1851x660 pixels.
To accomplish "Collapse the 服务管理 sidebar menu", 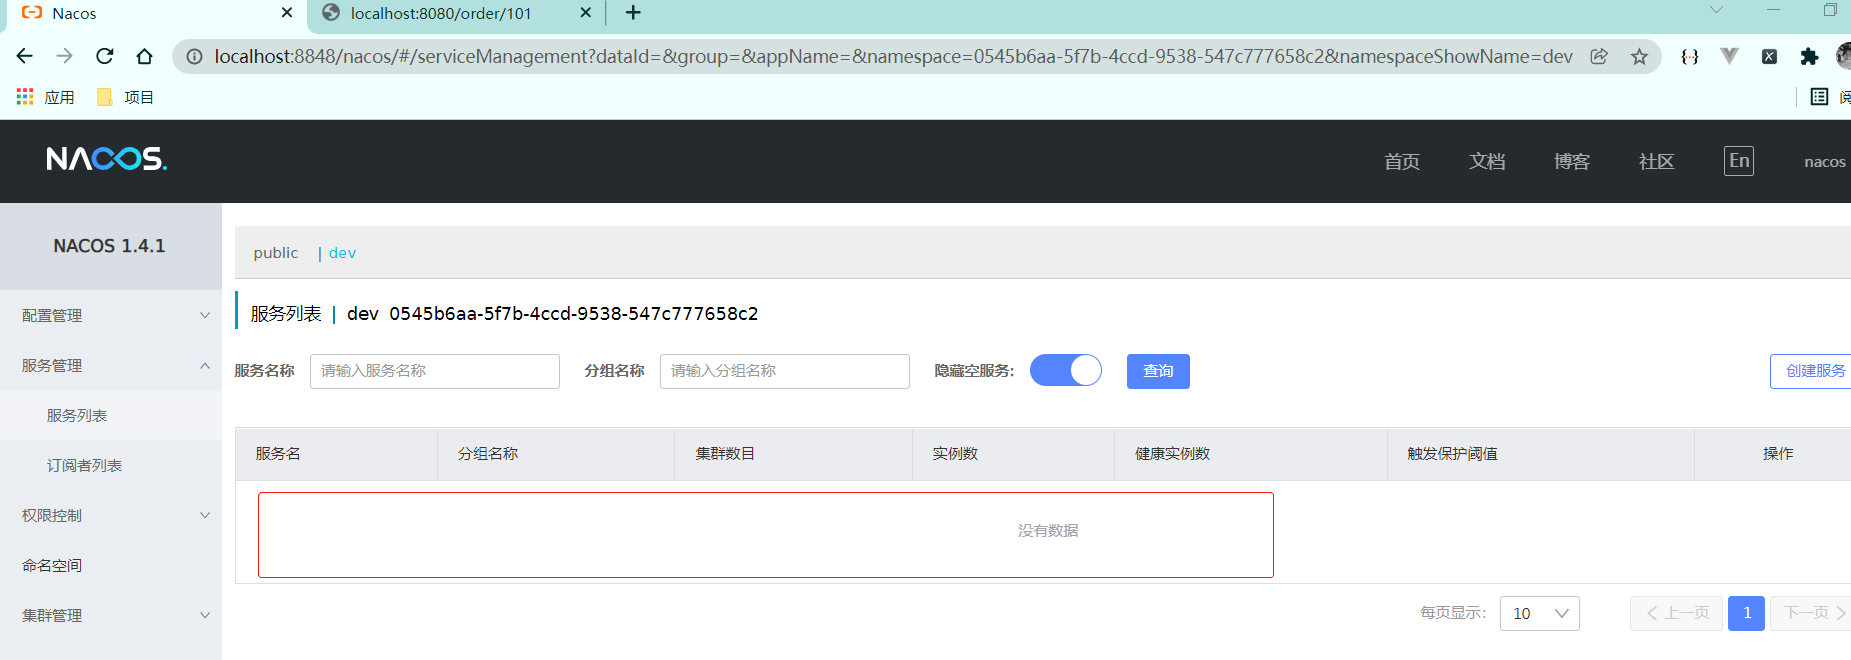I will pyautogui.click(x=110, y=365).
